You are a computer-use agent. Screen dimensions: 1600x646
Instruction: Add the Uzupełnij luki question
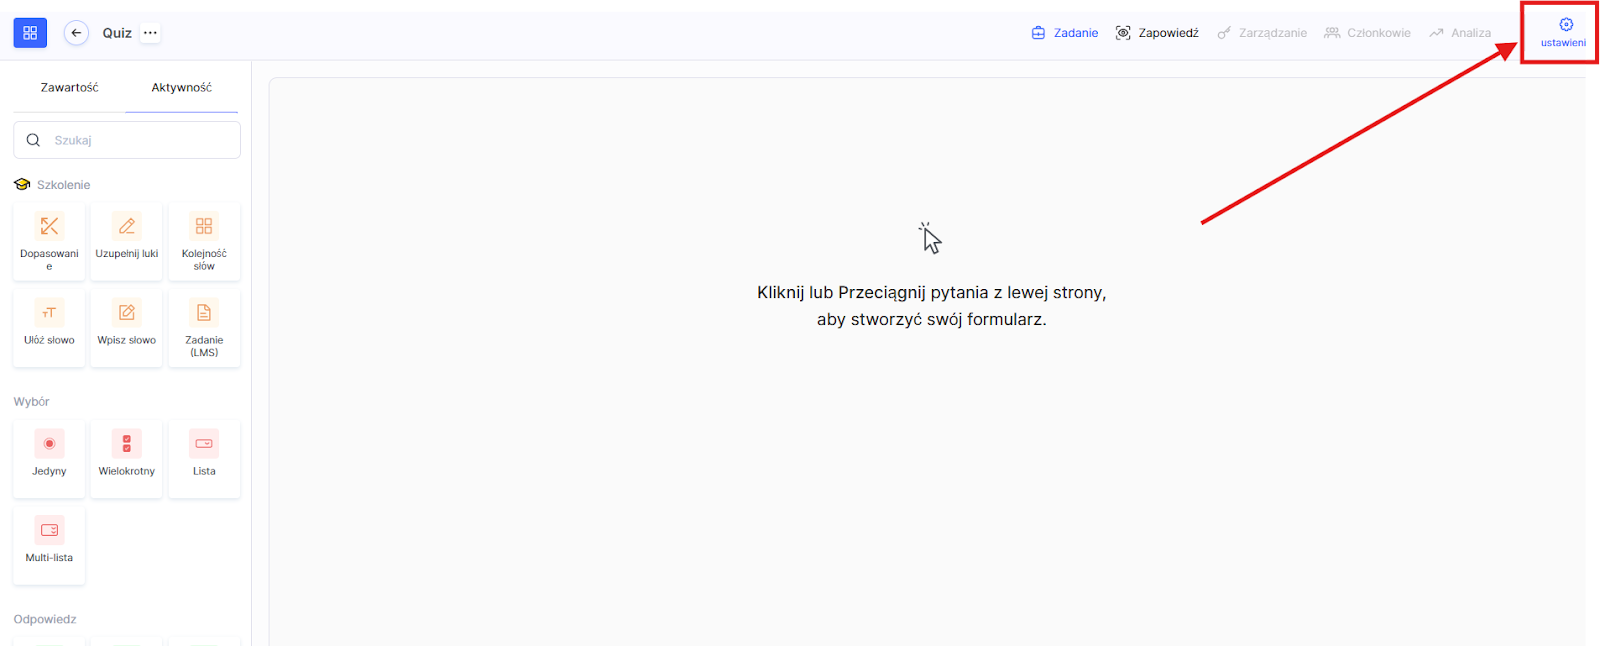coord(127,241)
